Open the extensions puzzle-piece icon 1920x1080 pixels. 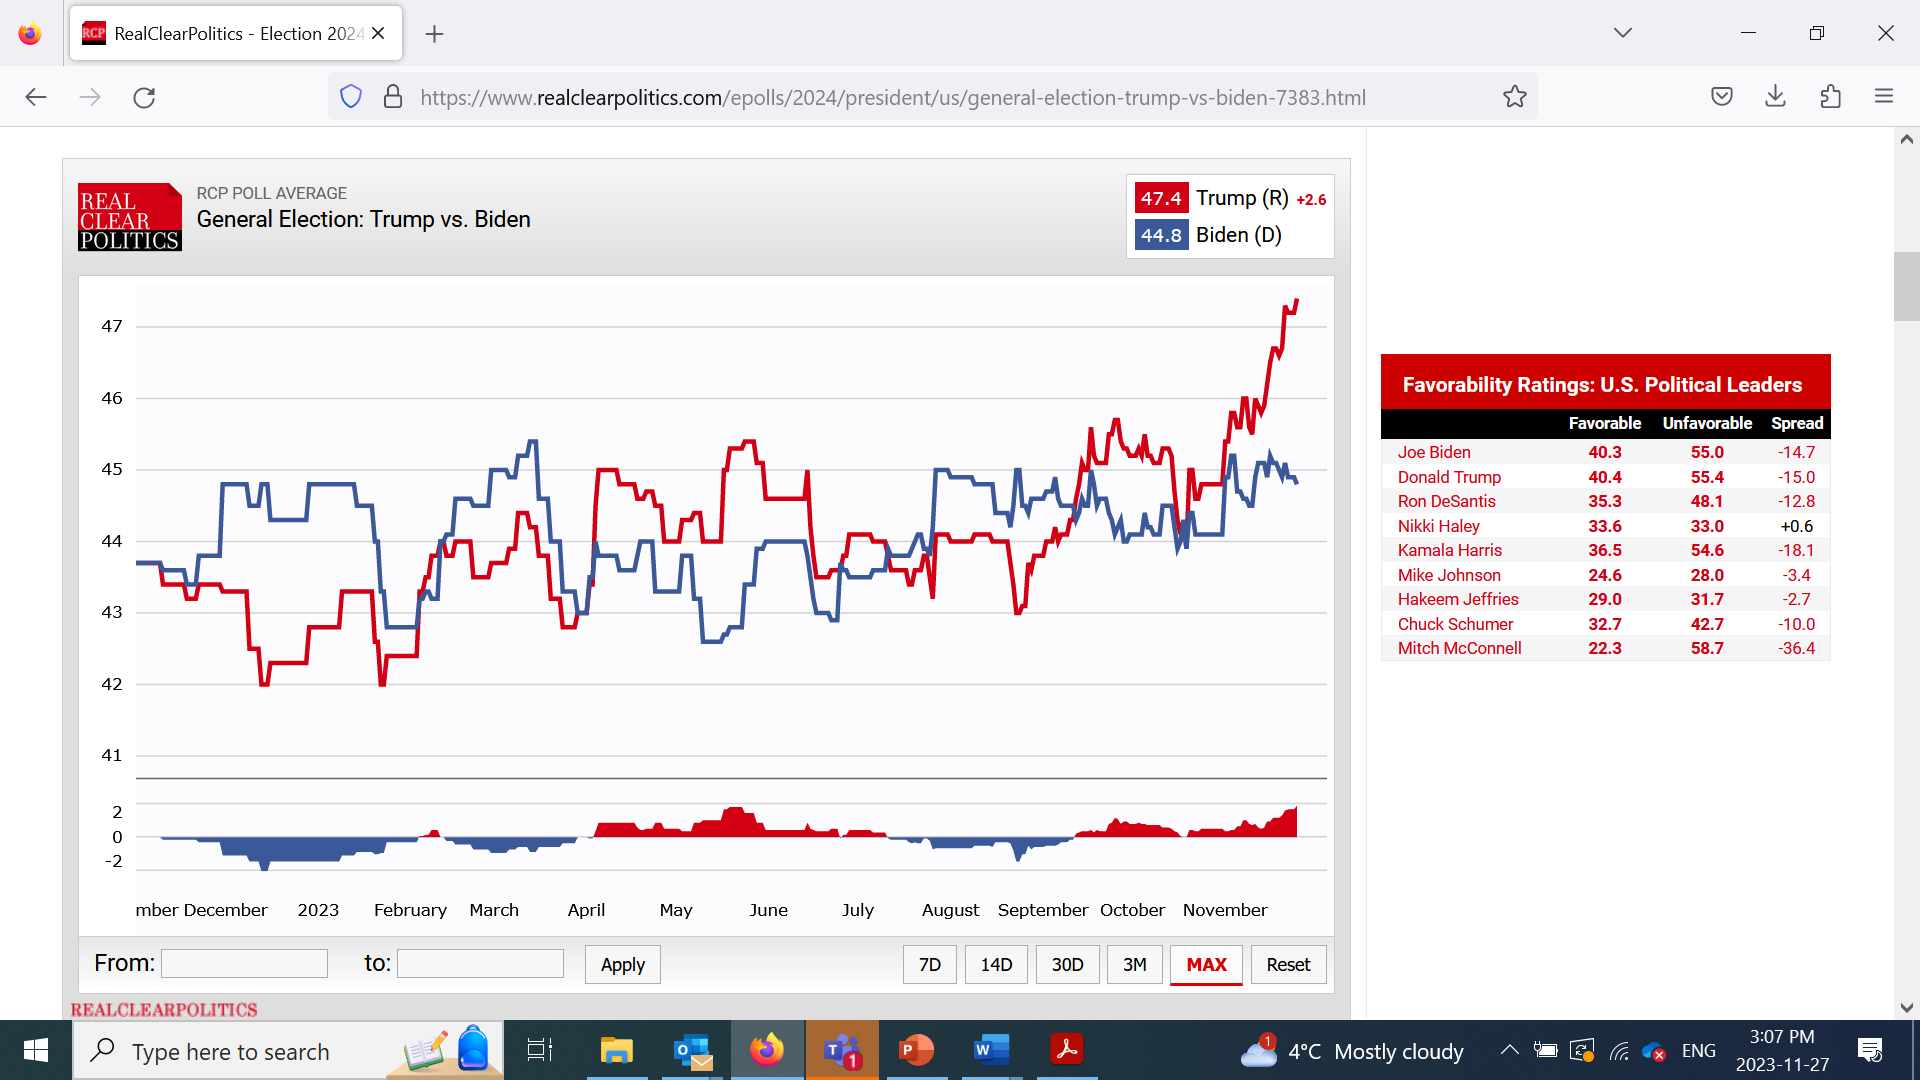1830,97
